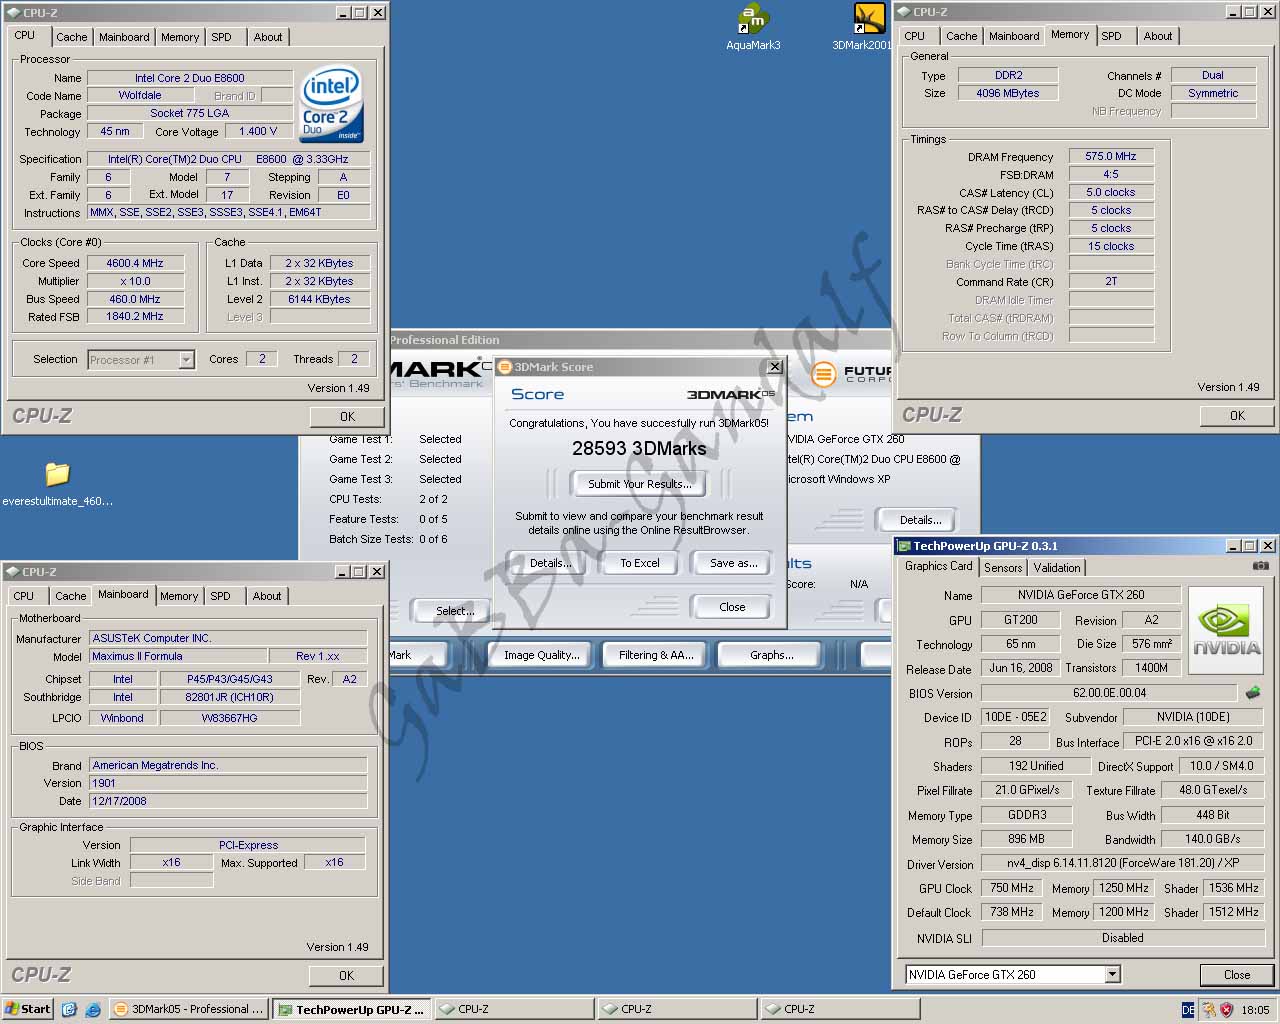Switch to 3DMark05 Professional taskbar button
The image size is (1280, 1024).
189,1009
